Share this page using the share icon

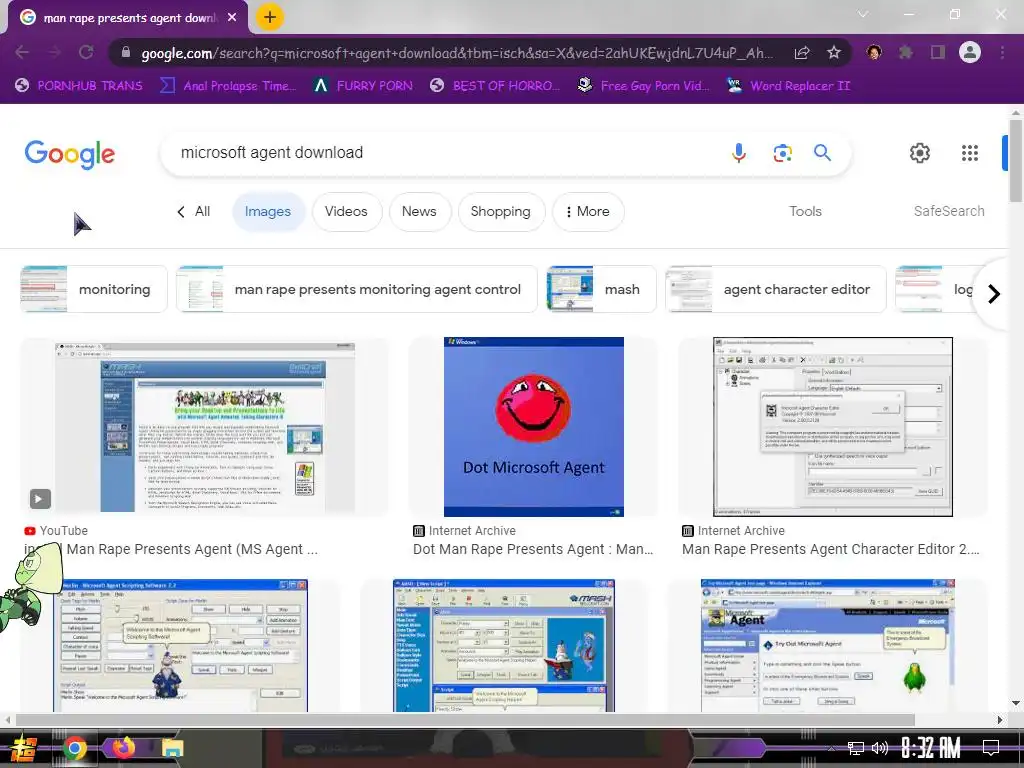point(802,53)
